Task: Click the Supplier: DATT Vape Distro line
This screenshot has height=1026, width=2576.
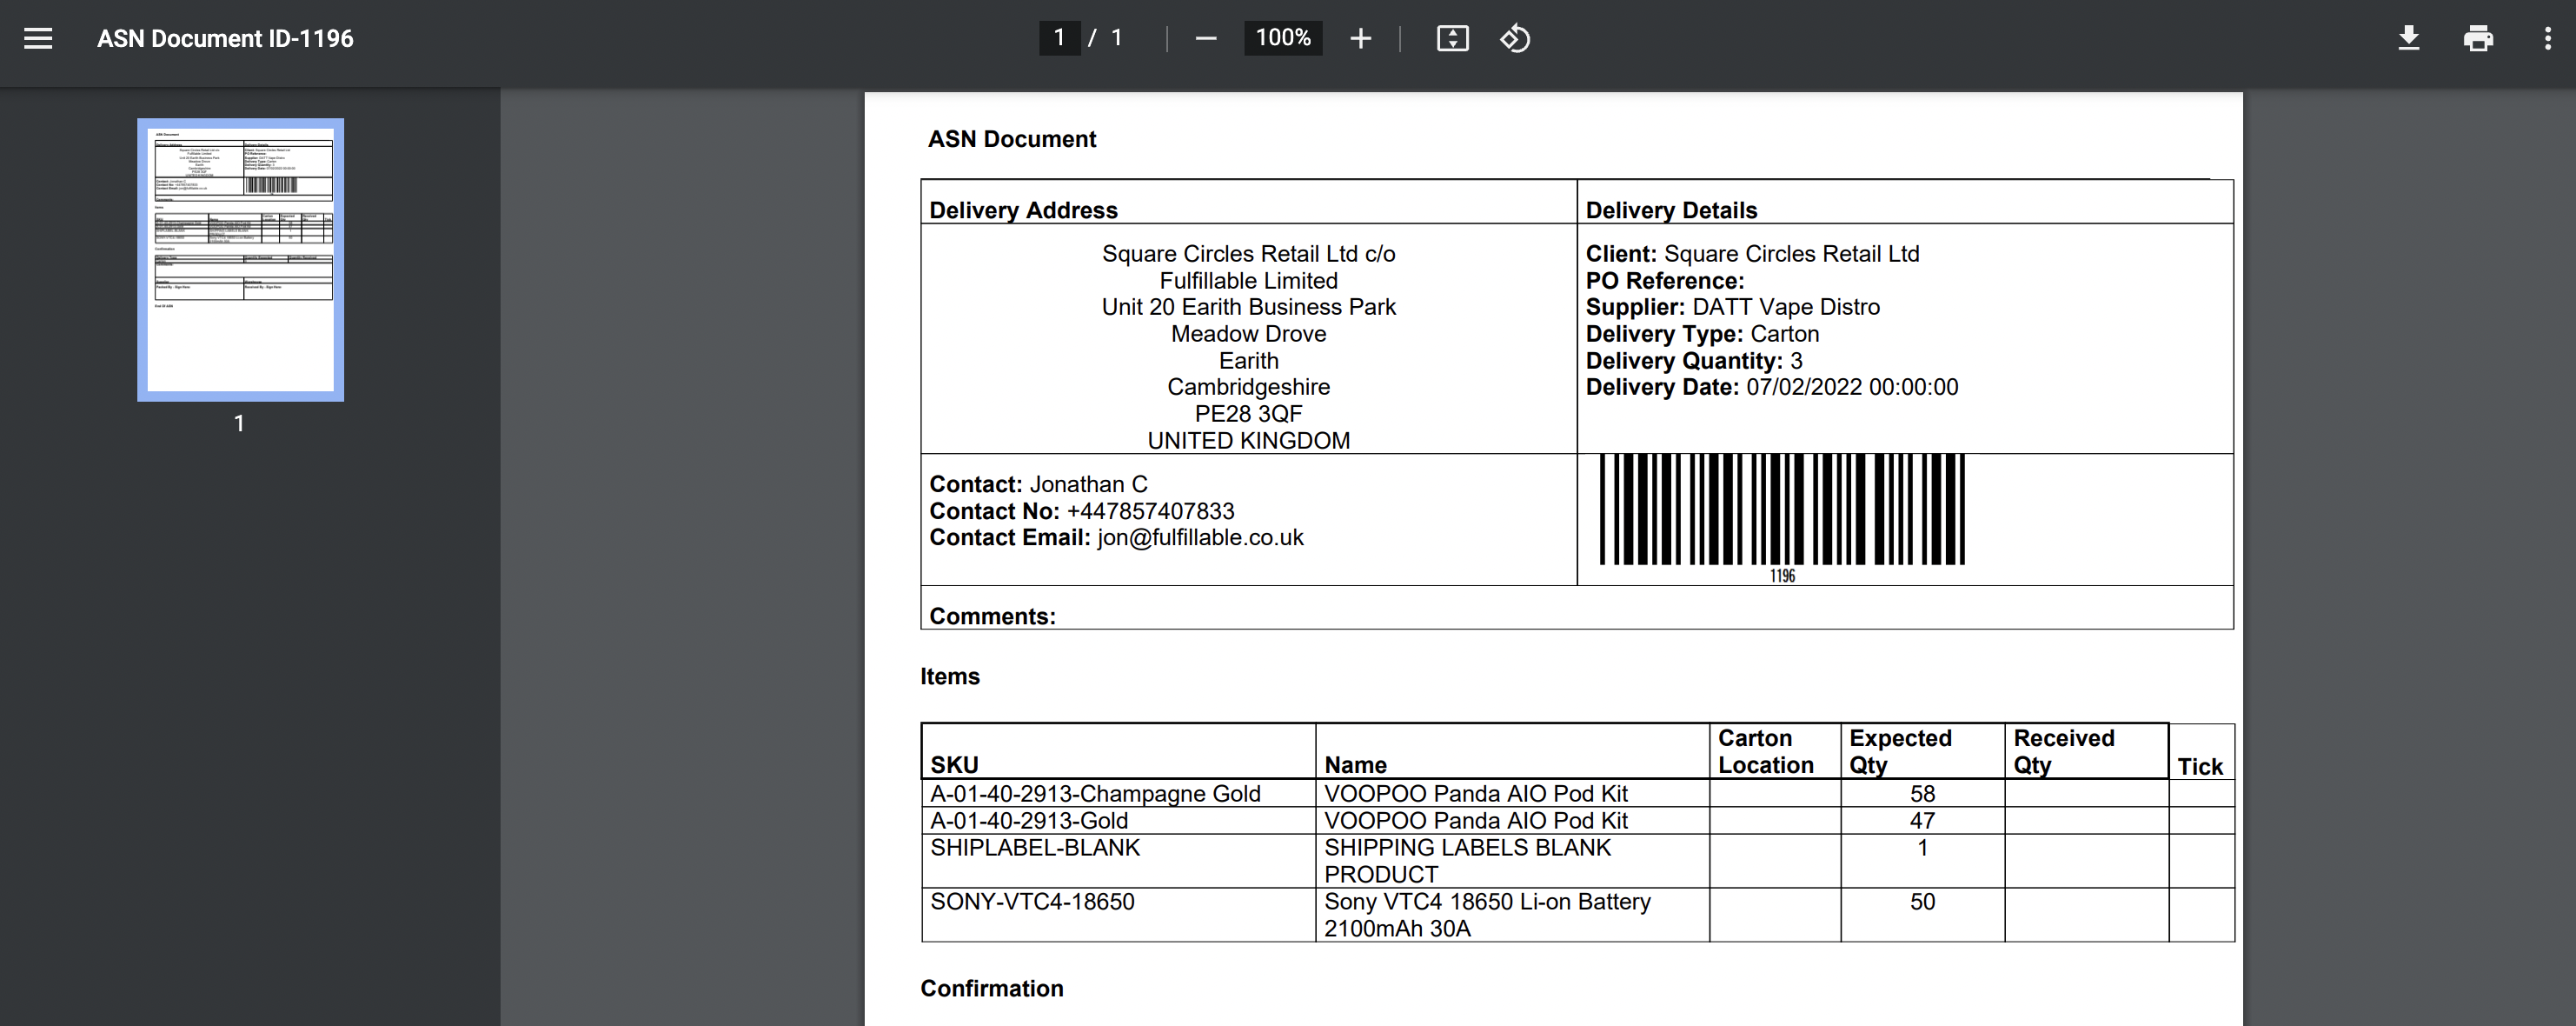Action: pyautogui.click(x=1732, y=307)
